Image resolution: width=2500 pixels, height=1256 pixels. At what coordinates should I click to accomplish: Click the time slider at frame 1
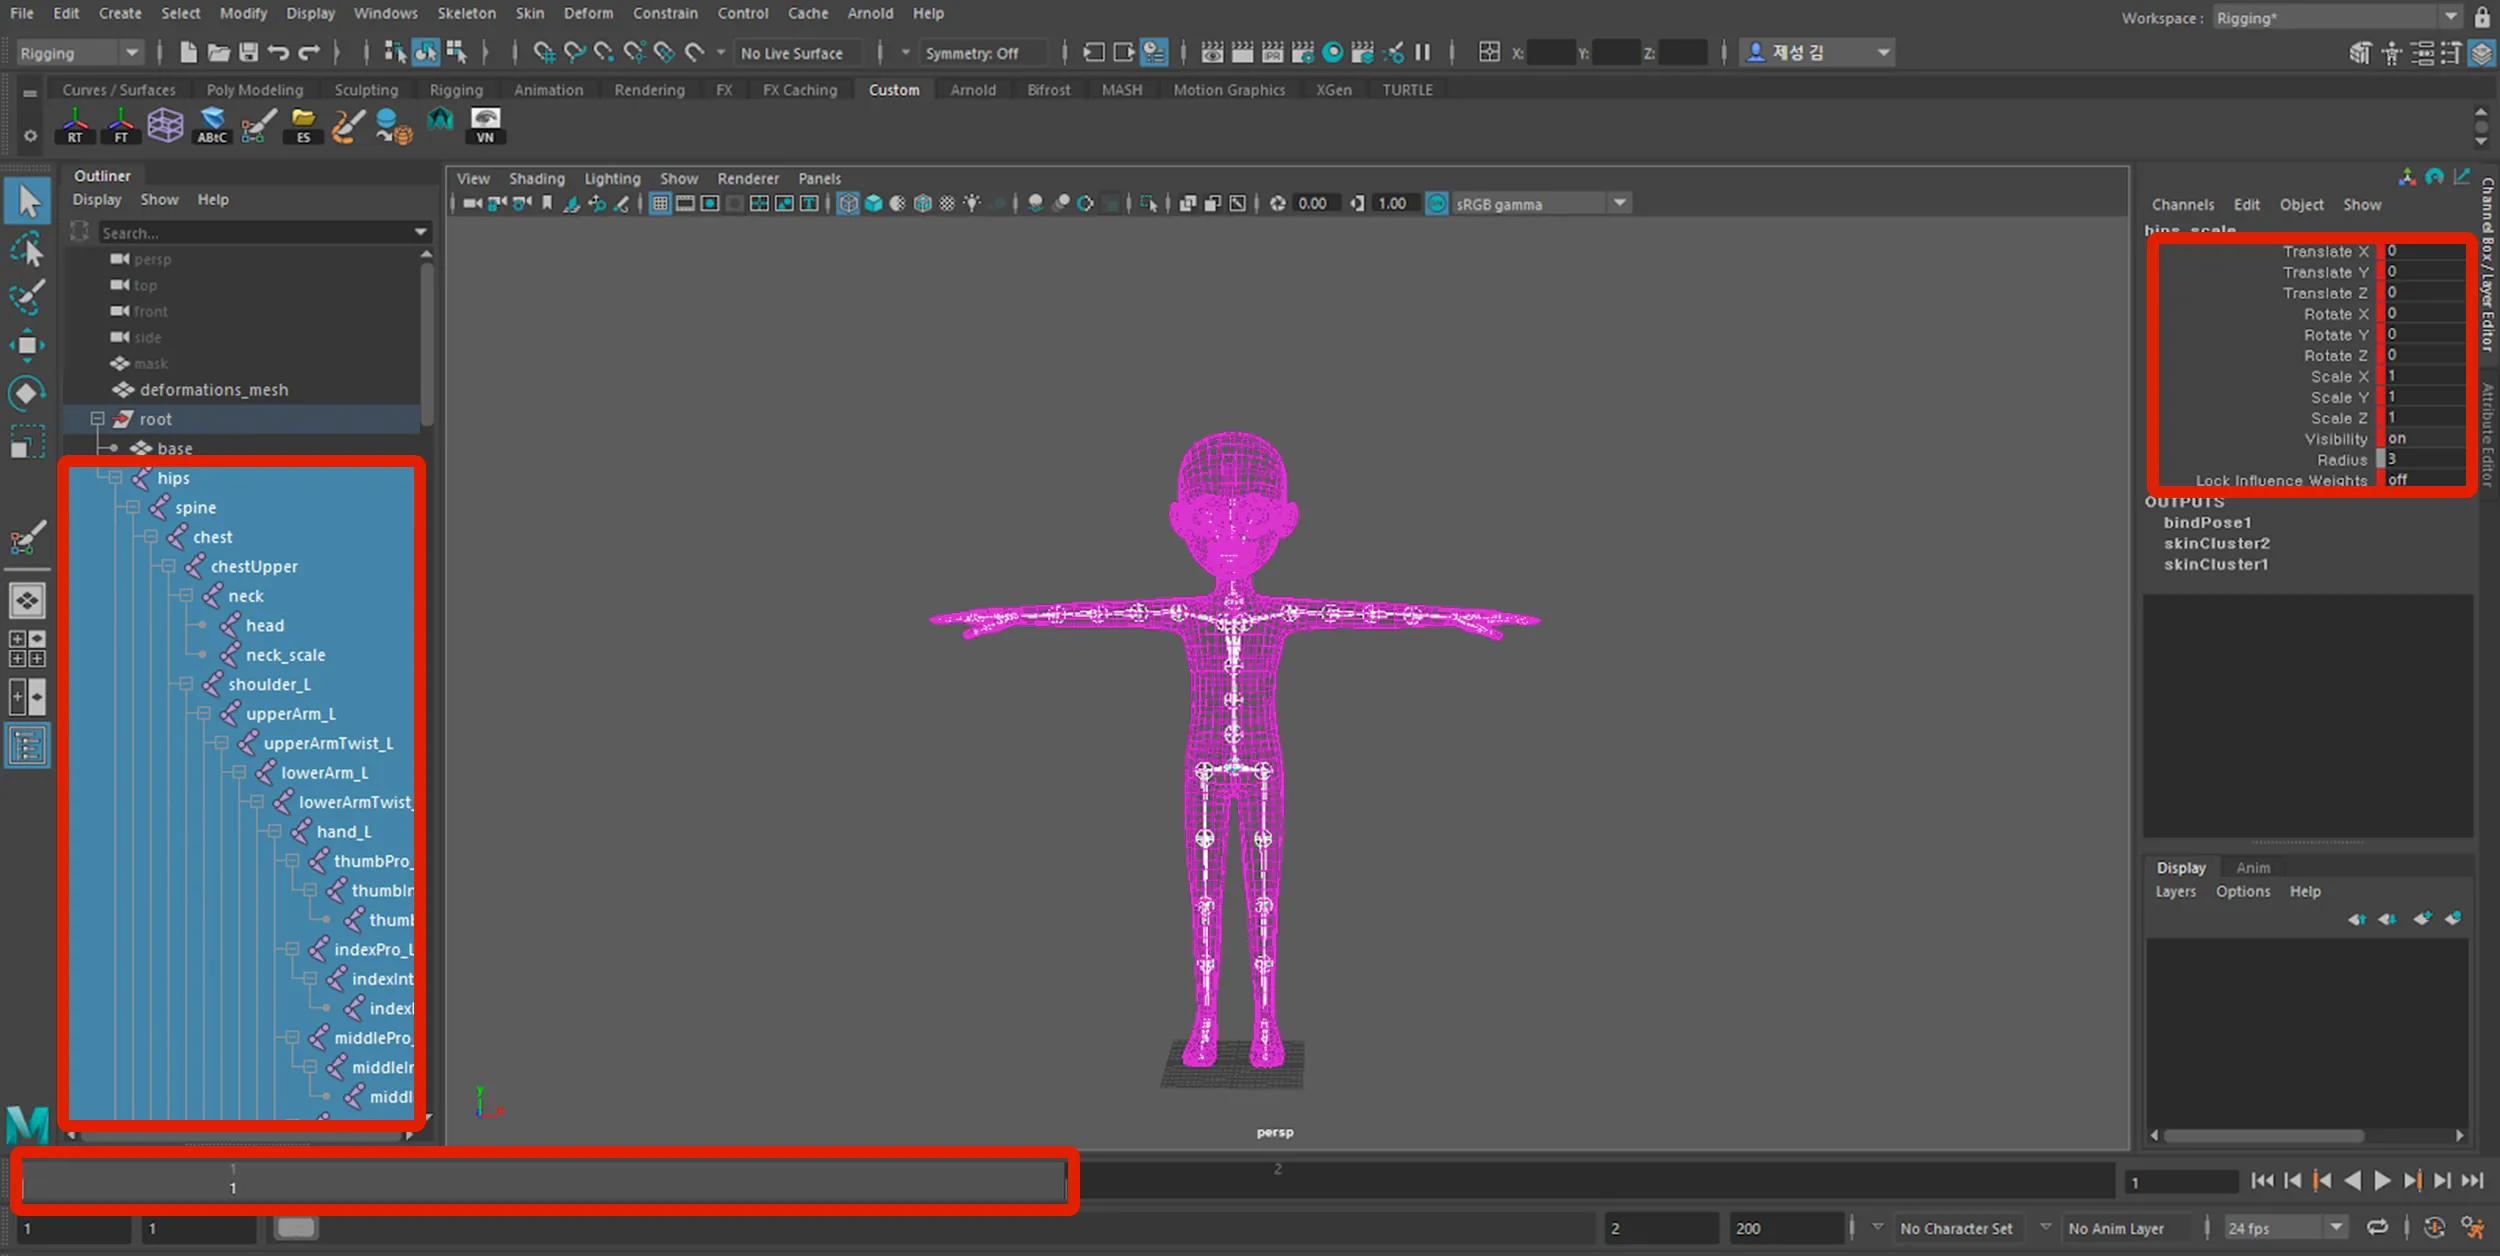(x=233, y=1181)
